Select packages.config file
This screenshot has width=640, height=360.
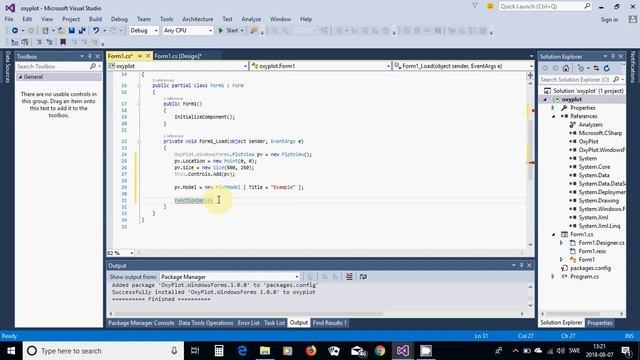pyautogui.click(x=590, y=268)
